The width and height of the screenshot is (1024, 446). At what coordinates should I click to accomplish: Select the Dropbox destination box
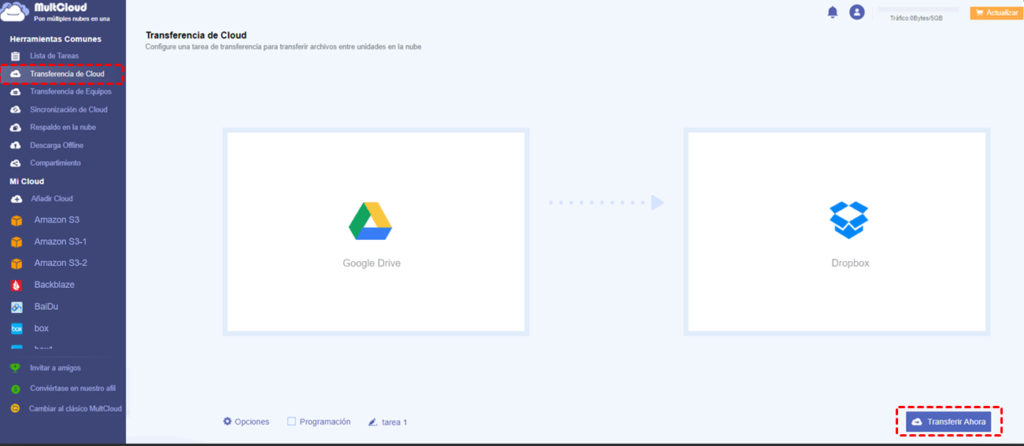(837, 232)
